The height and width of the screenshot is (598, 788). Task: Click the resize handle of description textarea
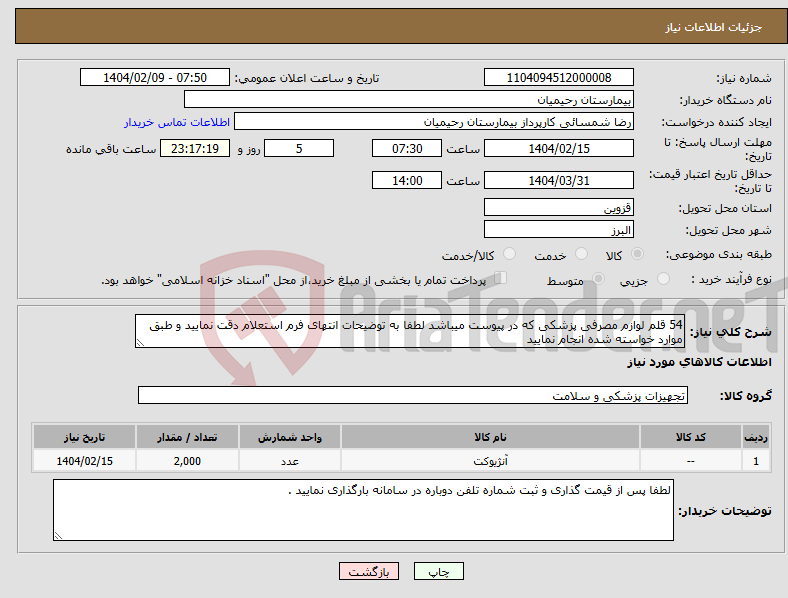[140, 343]
